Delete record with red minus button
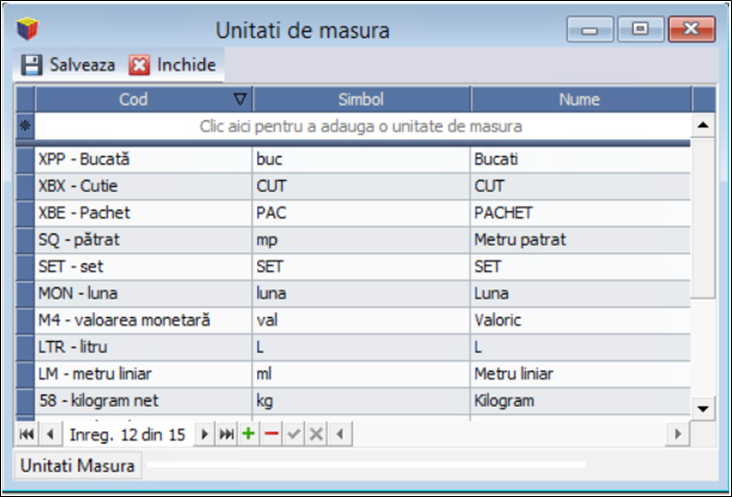This screenshot has height=497, width=732. point(270,434)
